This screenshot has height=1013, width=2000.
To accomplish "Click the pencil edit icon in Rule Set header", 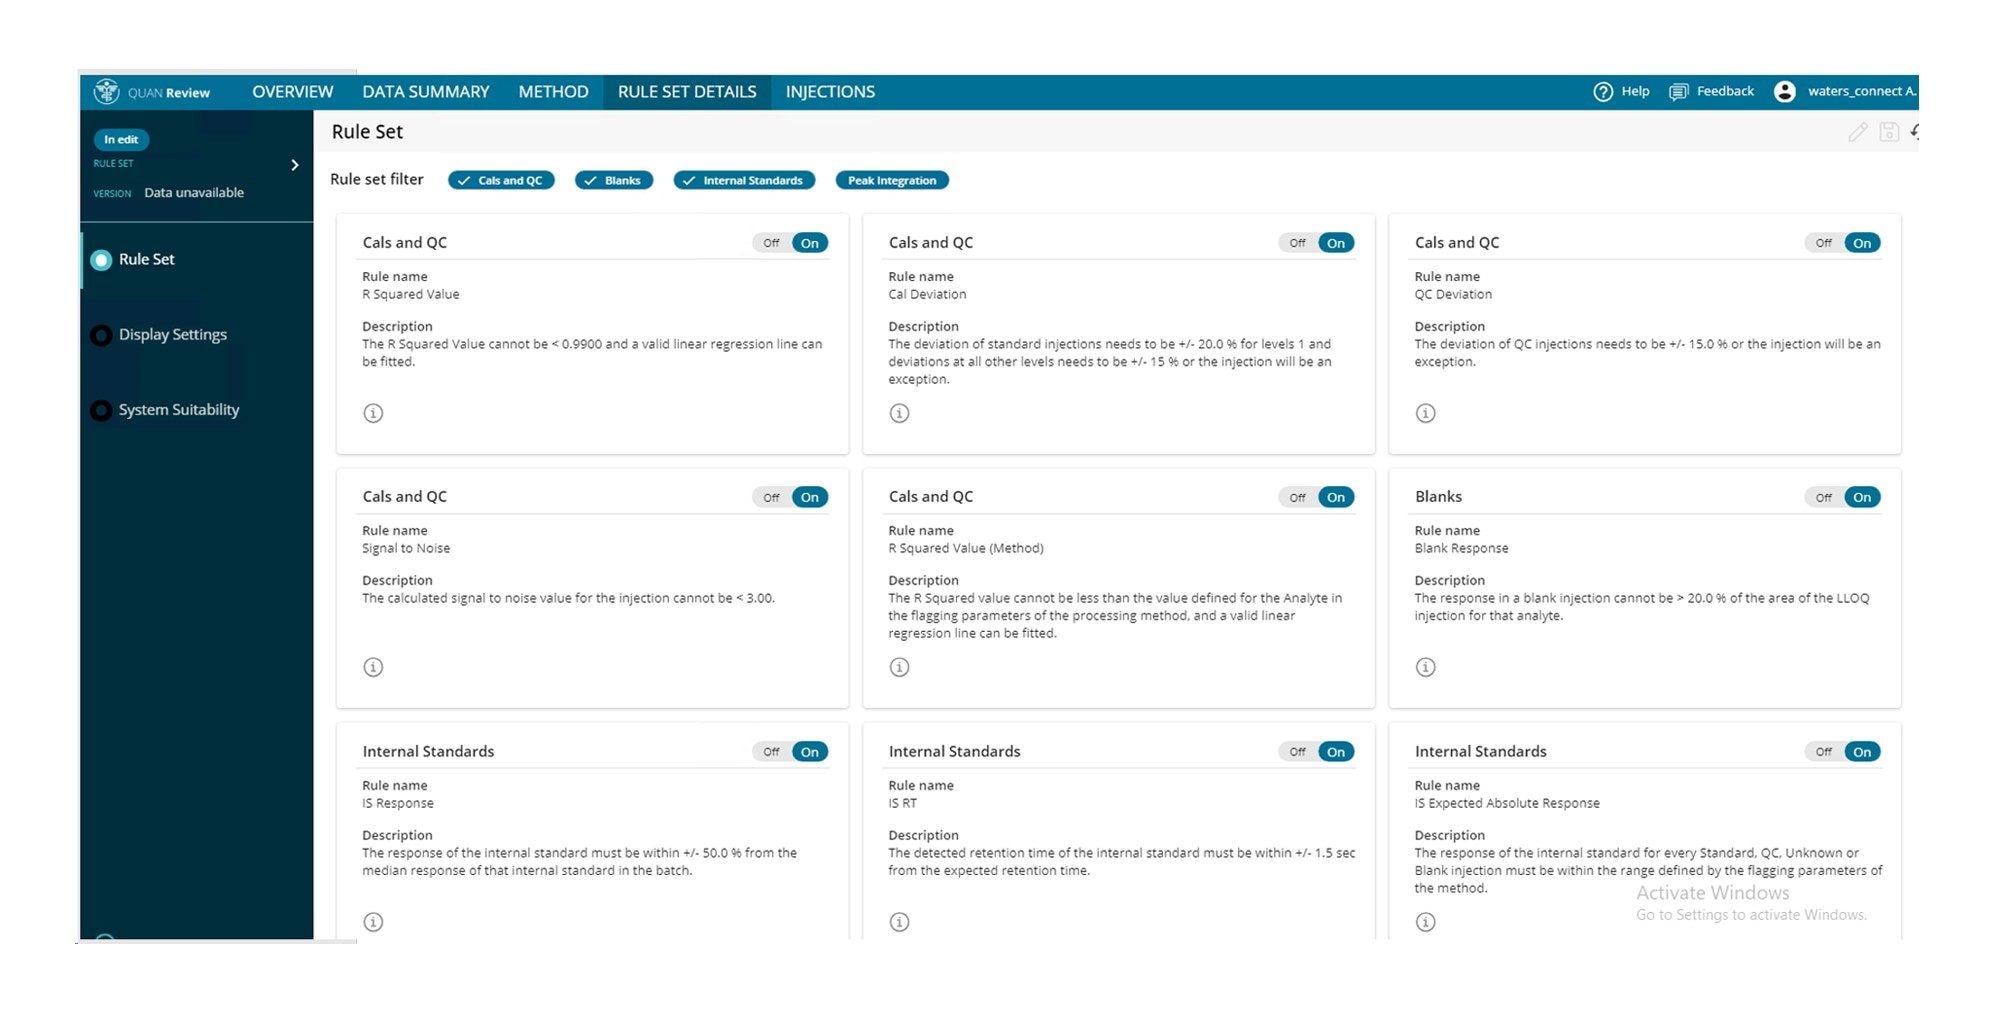I will 1858,132.
